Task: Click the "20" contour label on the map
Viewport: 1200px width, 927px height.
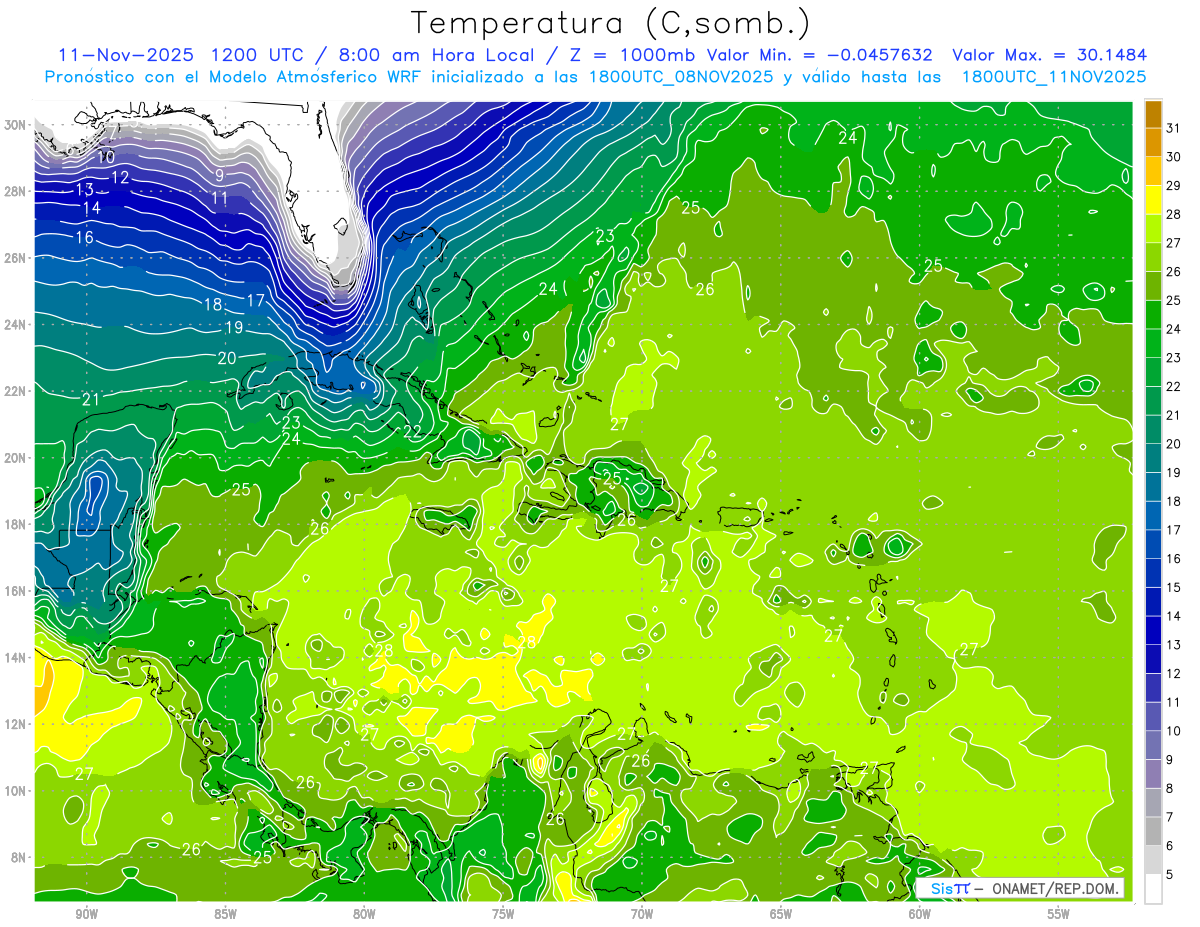Action: 227,358
